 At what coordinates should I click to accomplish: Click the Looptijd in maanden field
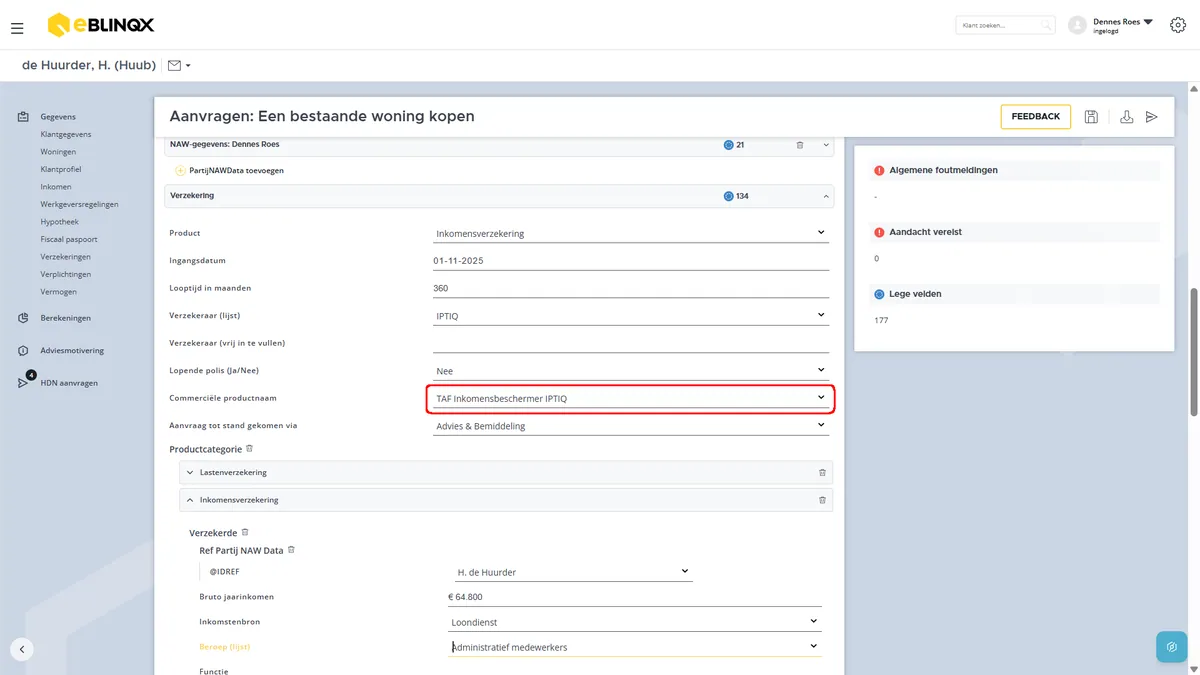pos(630,288)
